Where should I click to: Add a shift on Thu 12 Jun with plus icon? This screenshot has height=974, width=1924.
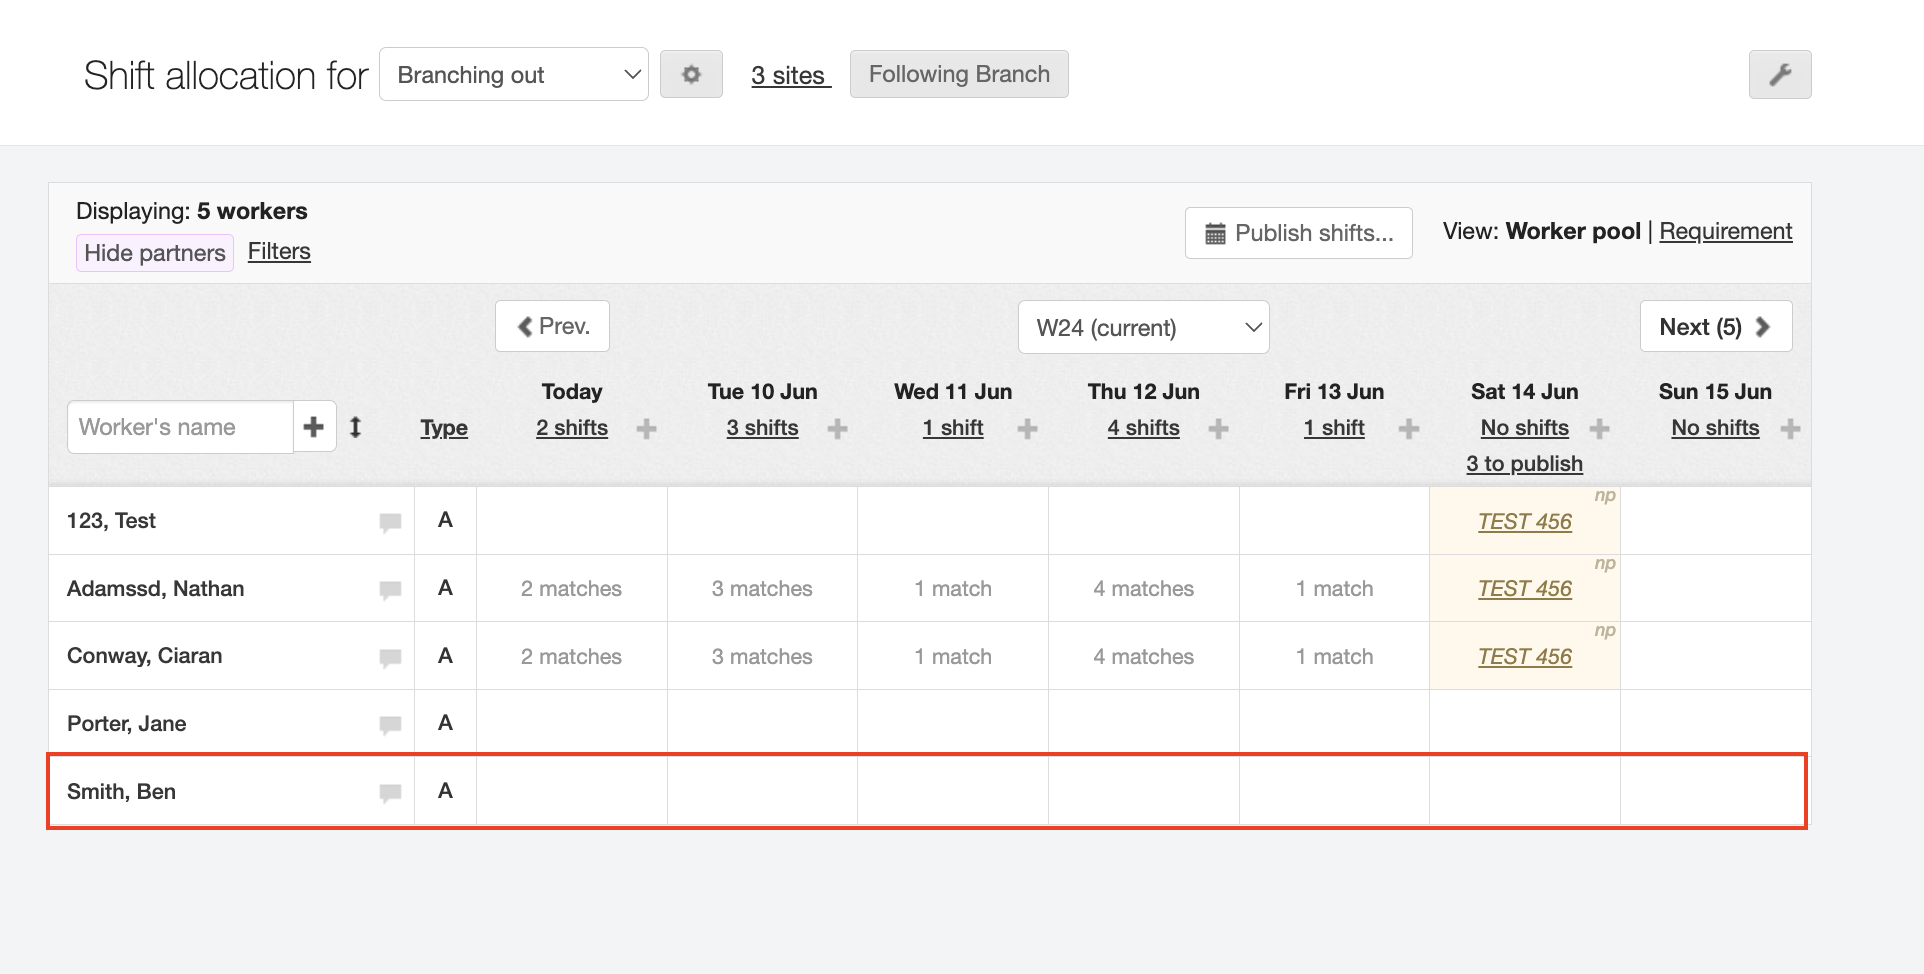(x=1218, y=429)
